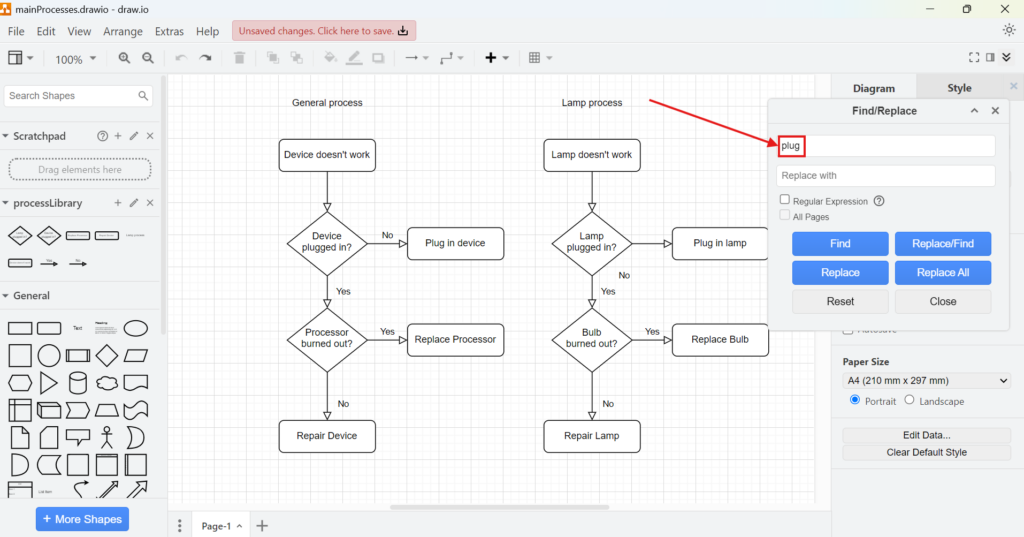Switch to the Style tab
The image size is (1024, 537).
point(959,88)
